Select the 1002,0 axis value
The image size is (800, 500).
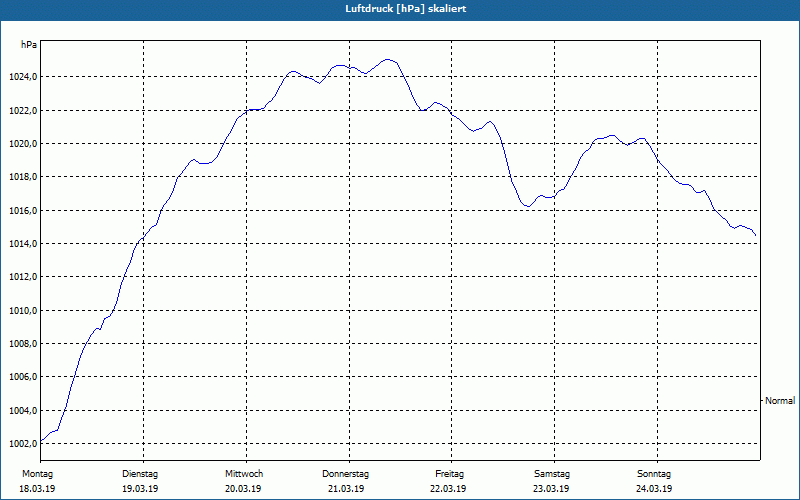point(23,444)
